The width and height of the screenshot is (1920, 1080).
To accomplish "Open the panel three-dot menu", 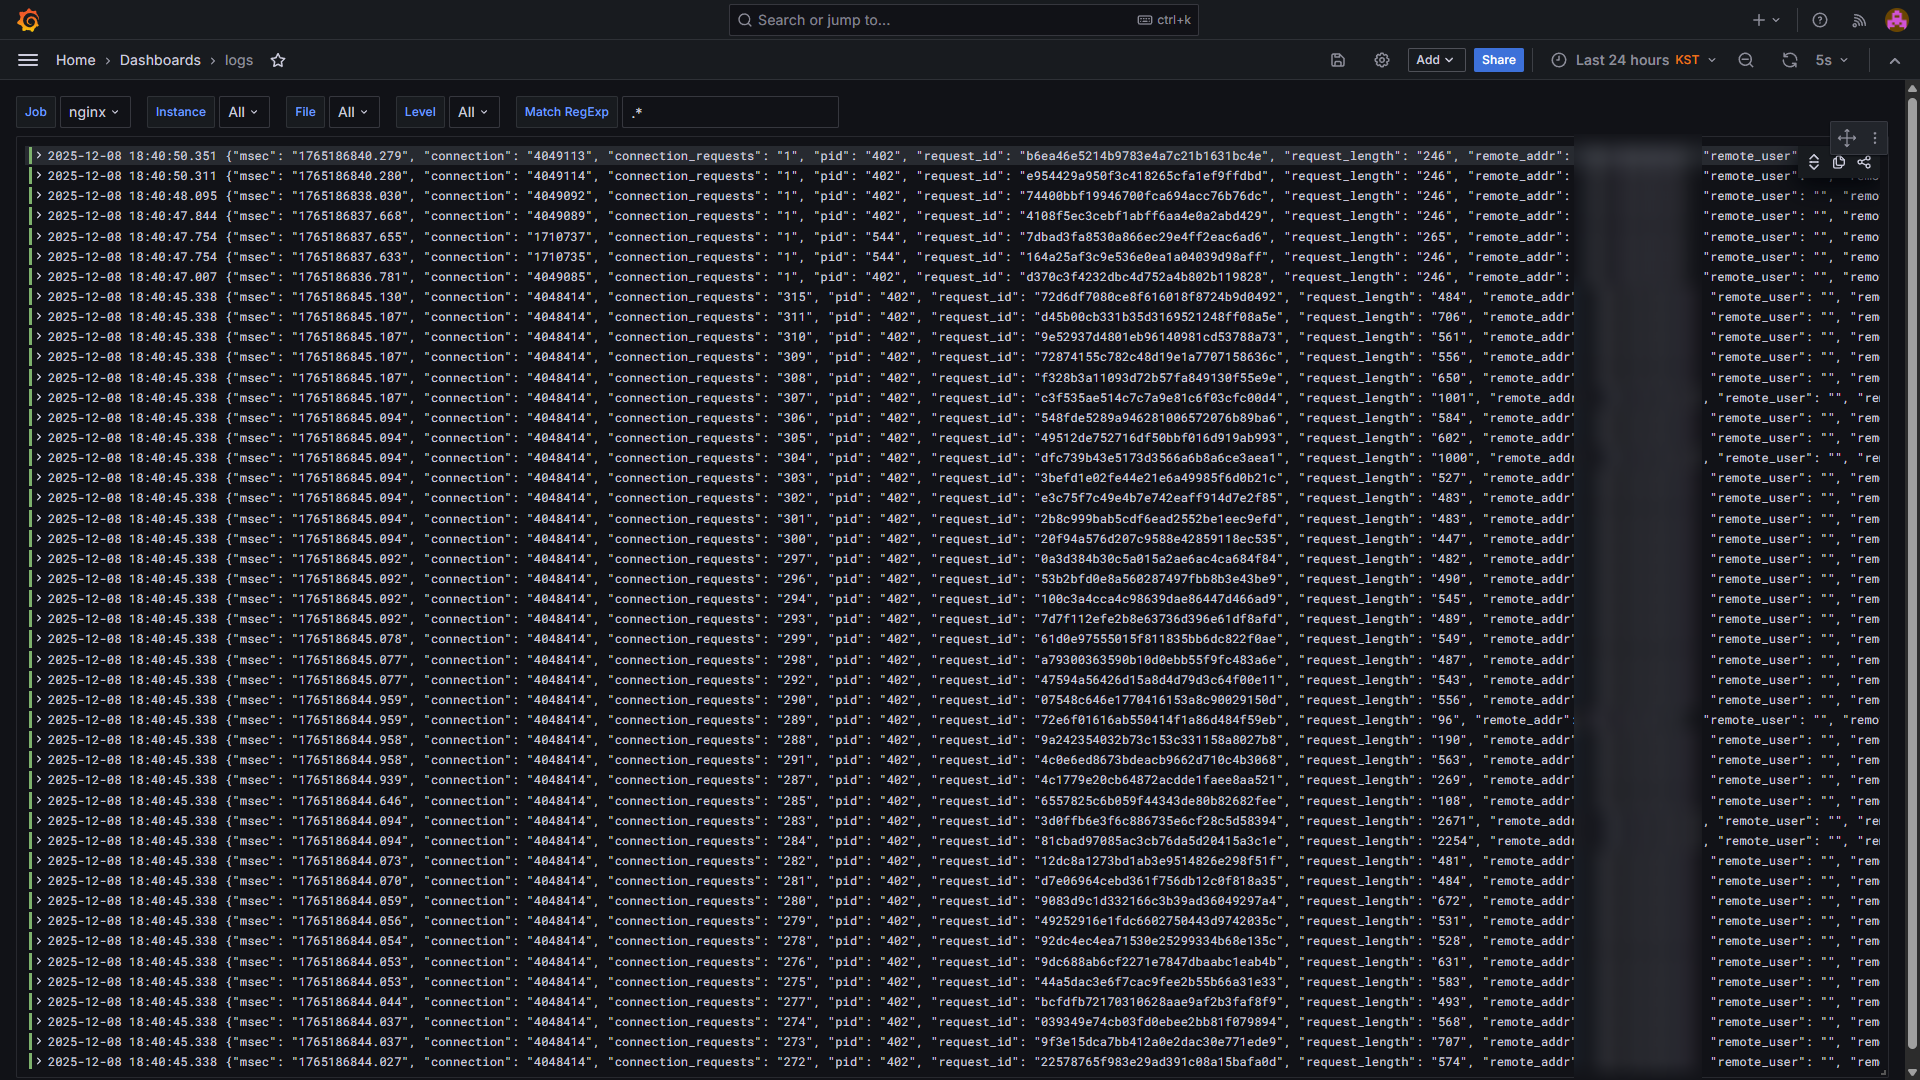I will tap(1875, 138).
